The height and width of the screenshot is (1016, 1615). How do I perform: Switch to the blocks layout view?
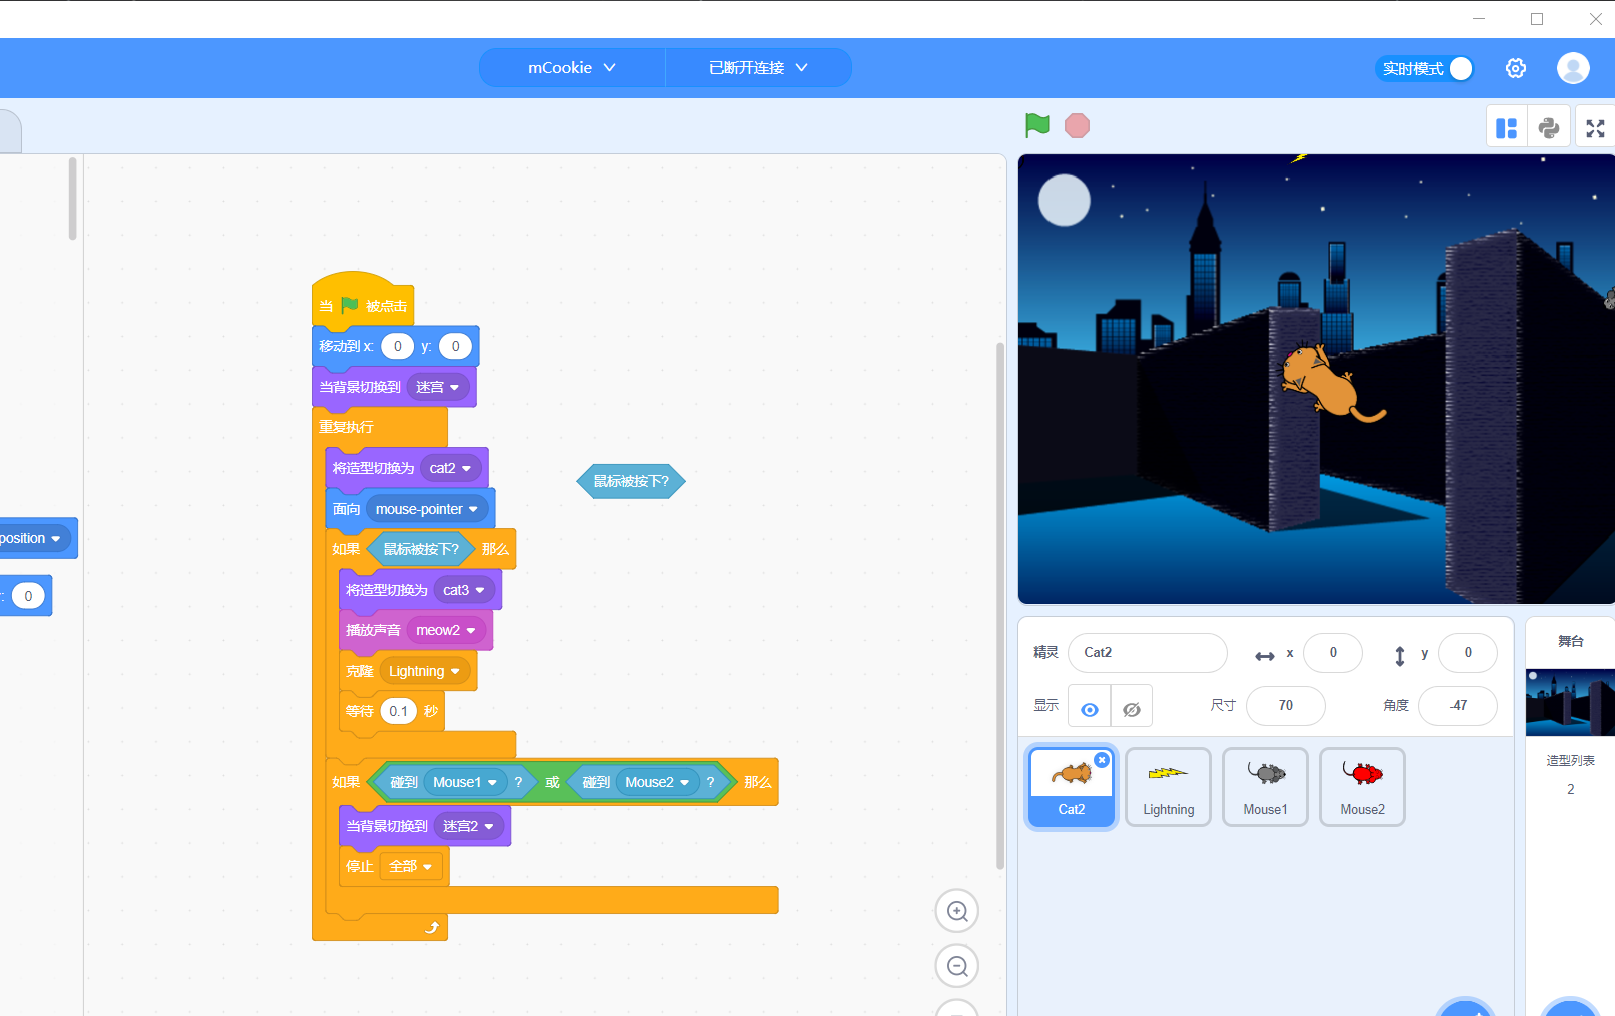pos(1506,128)
